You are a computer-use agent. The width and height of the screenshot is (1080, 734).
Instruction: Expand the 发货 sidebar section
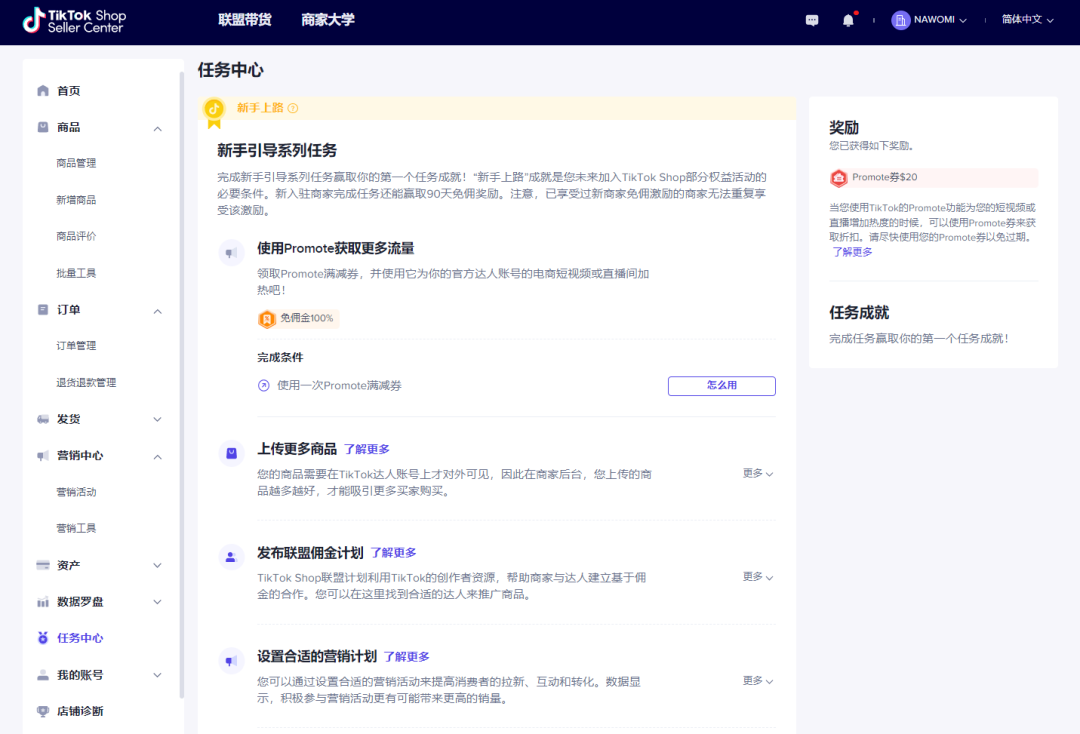[157, 419]
